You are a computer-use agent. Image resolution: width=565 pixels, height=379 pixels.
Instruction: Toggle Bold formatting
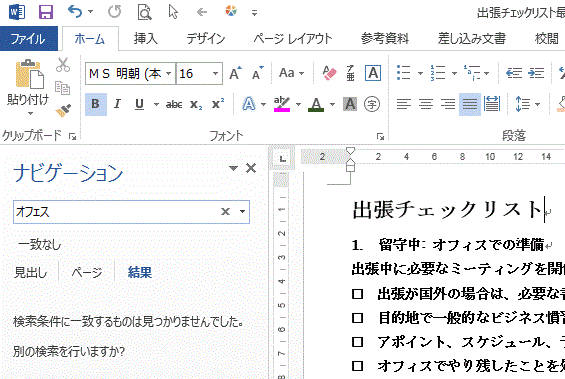95,104
